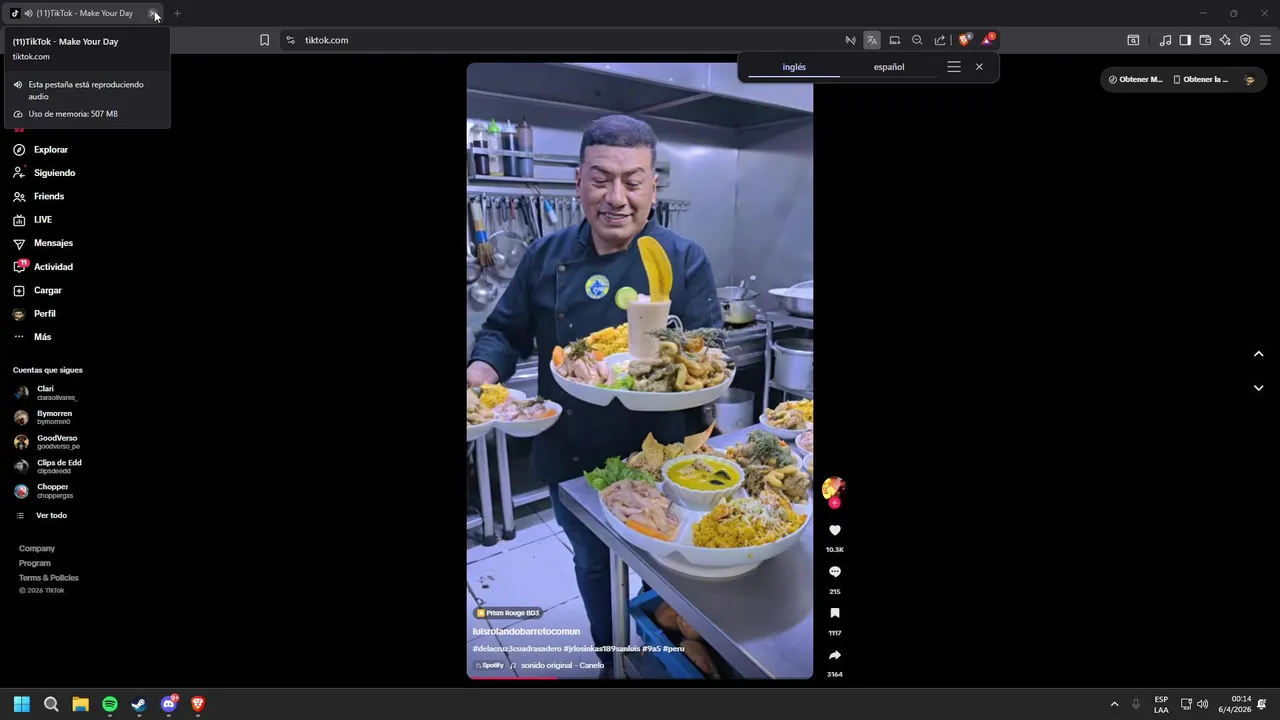Bookmark the video to favorites
1280x720 pixels.
(x=835, y=613)
